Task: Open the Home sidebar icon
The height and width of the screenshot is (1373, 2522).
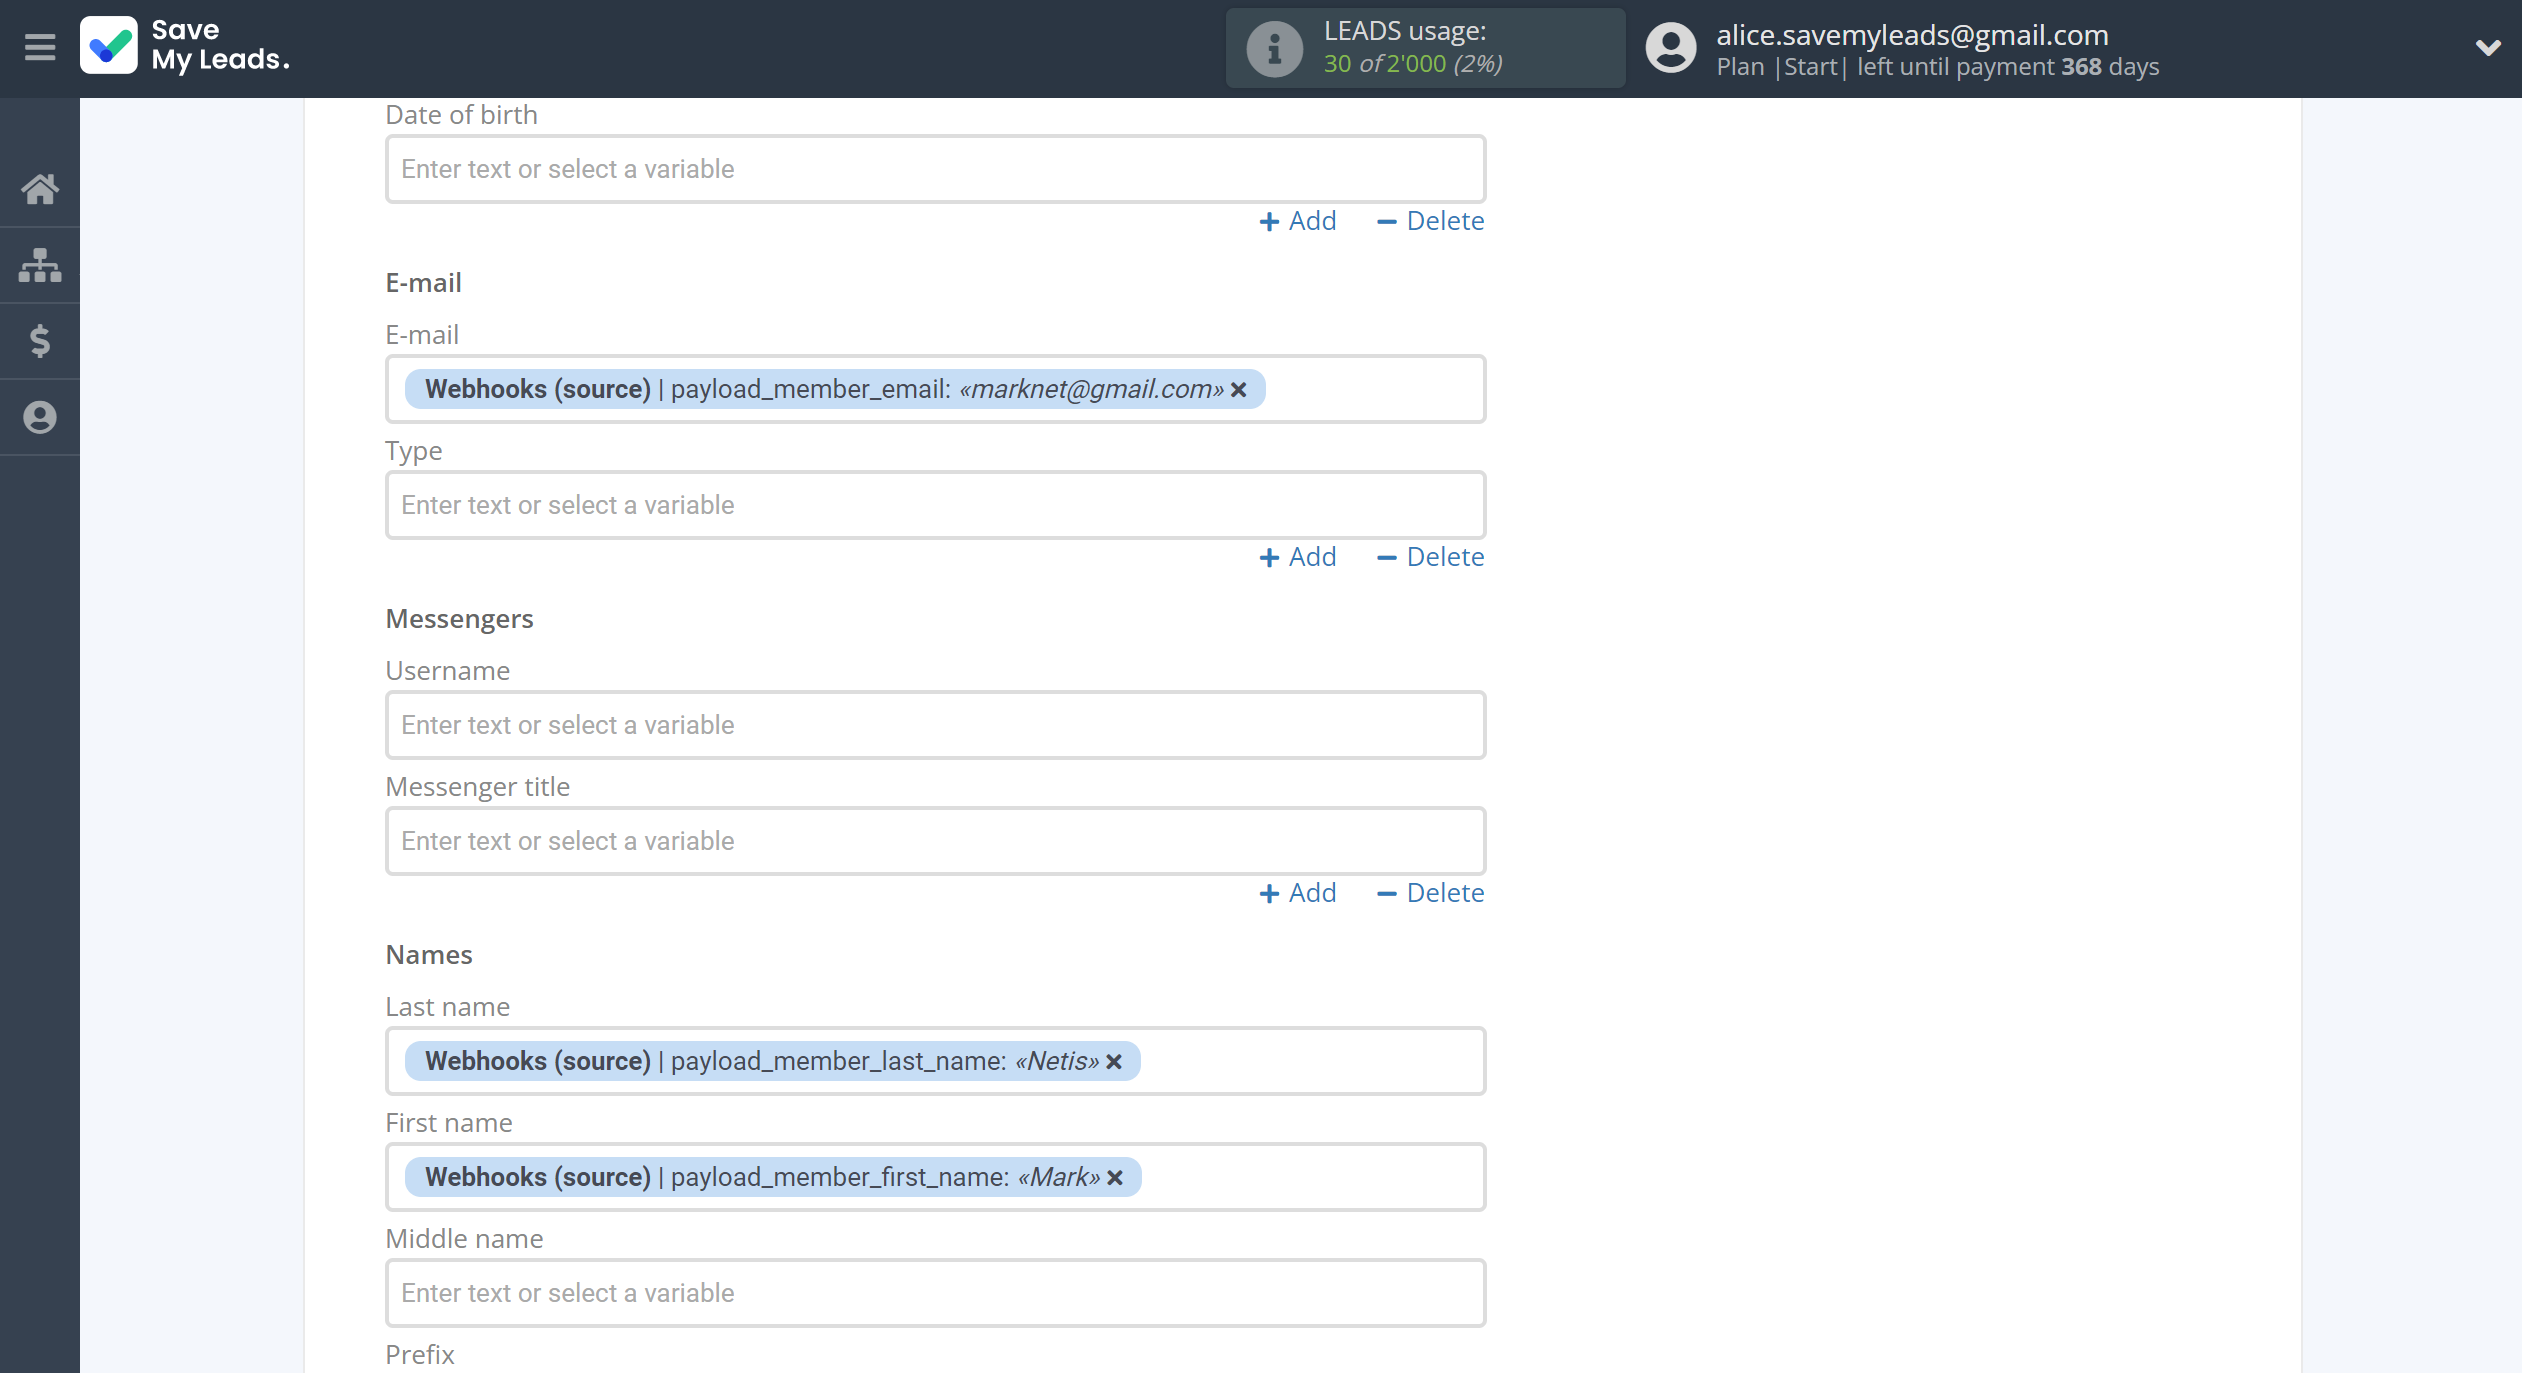Action: pos(40,189)
